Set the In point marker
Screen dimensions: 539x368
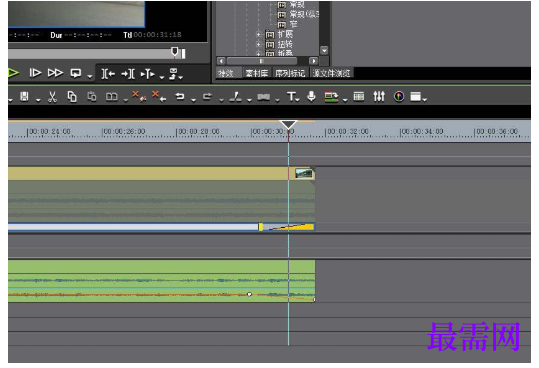pos(108,74)
